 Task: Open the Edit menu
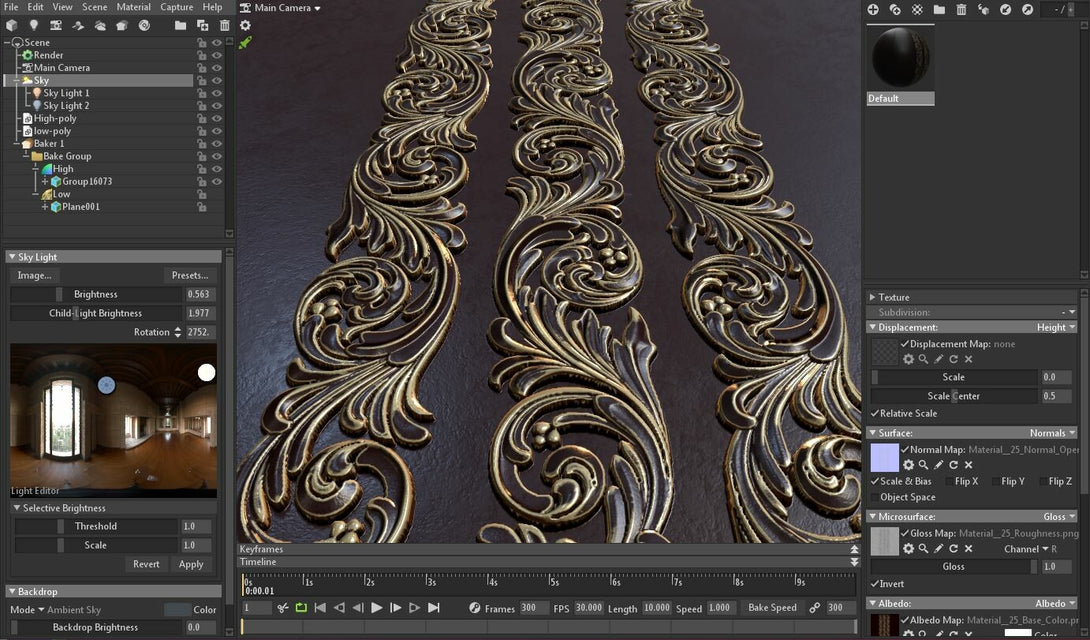[x=35, y=7]
